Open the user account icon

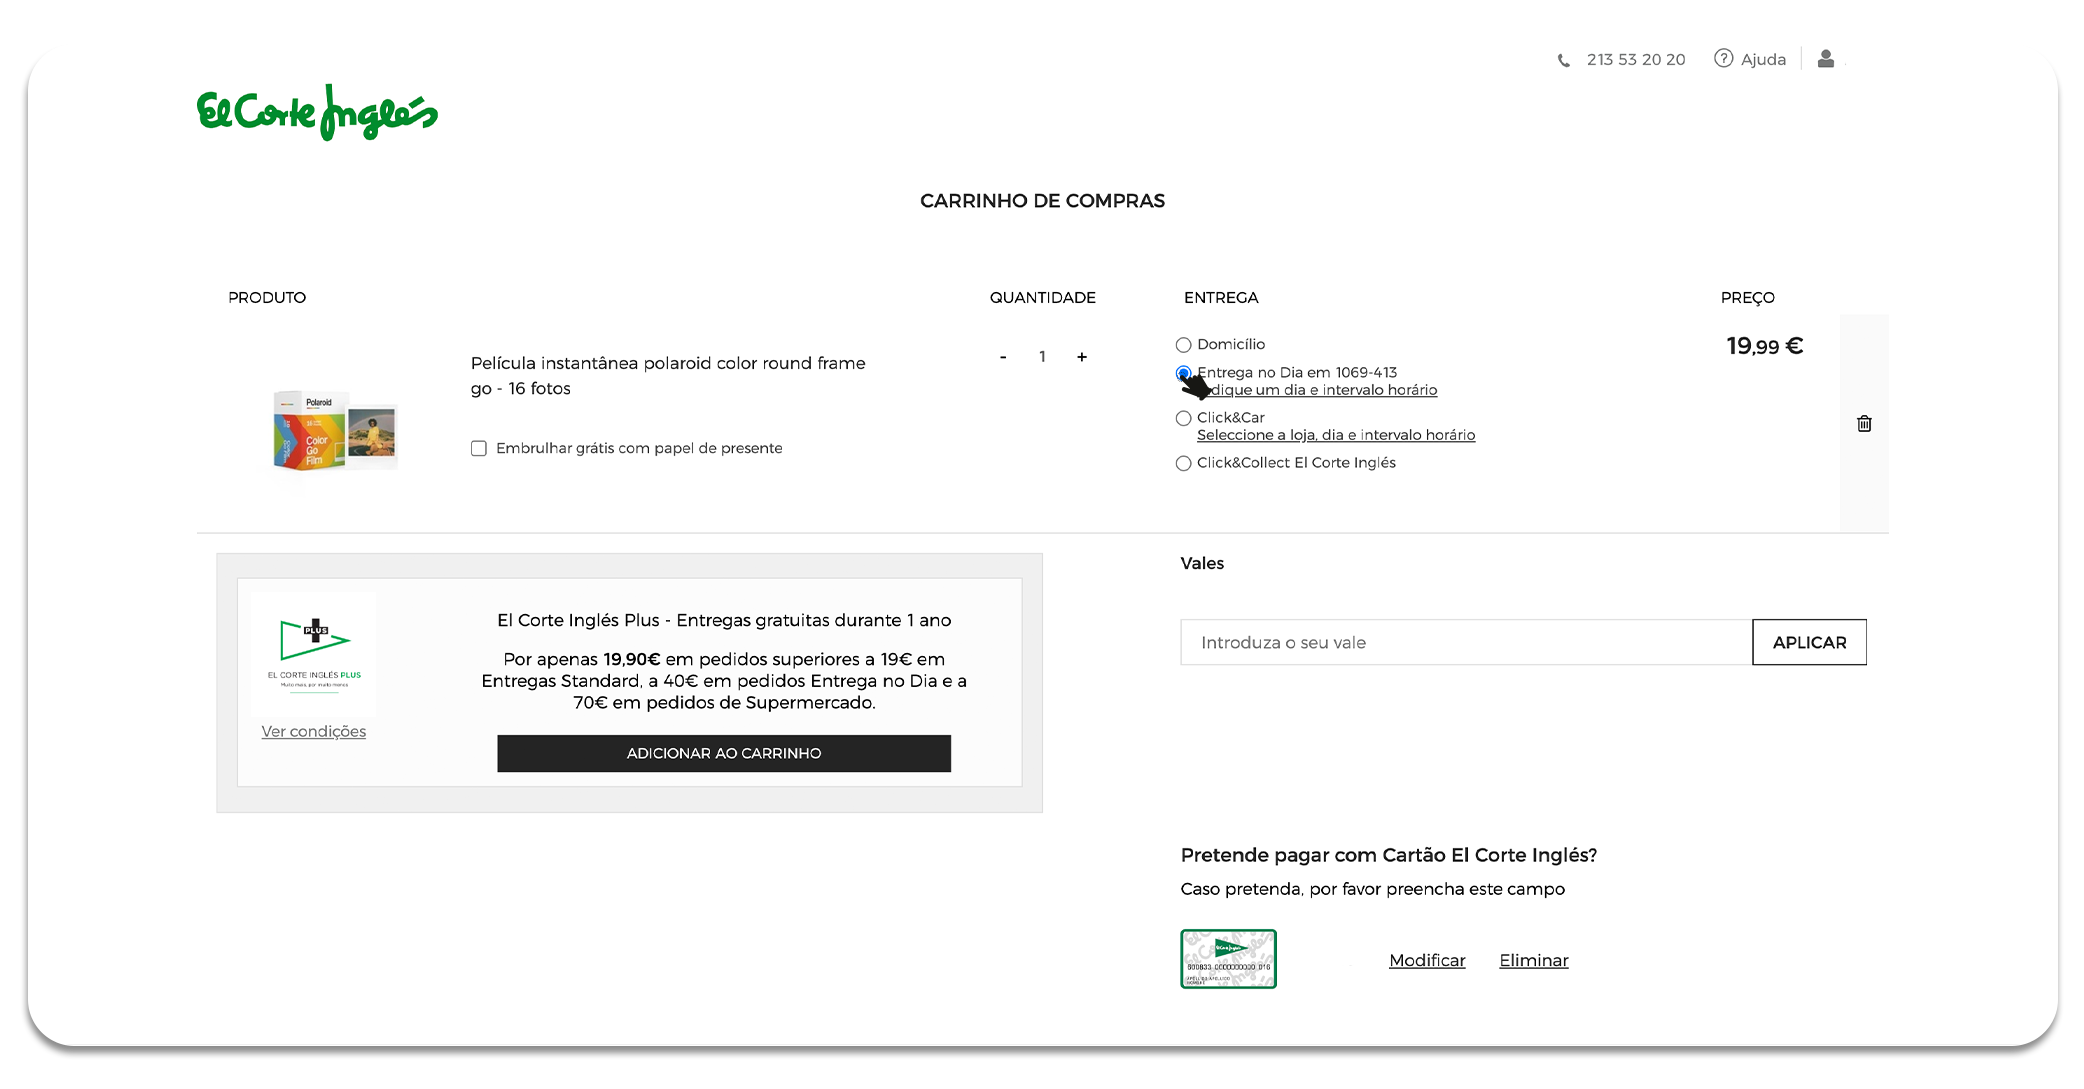click(x=1825, y=58)
